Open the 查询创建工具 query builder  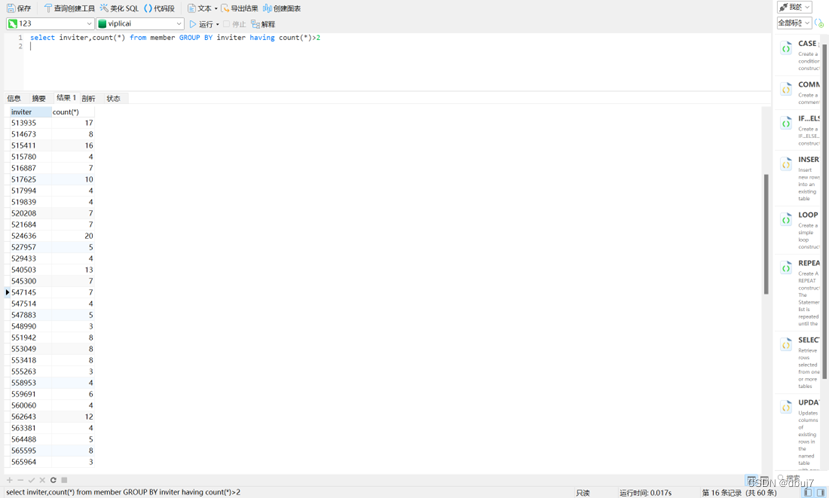pos(69,8)
